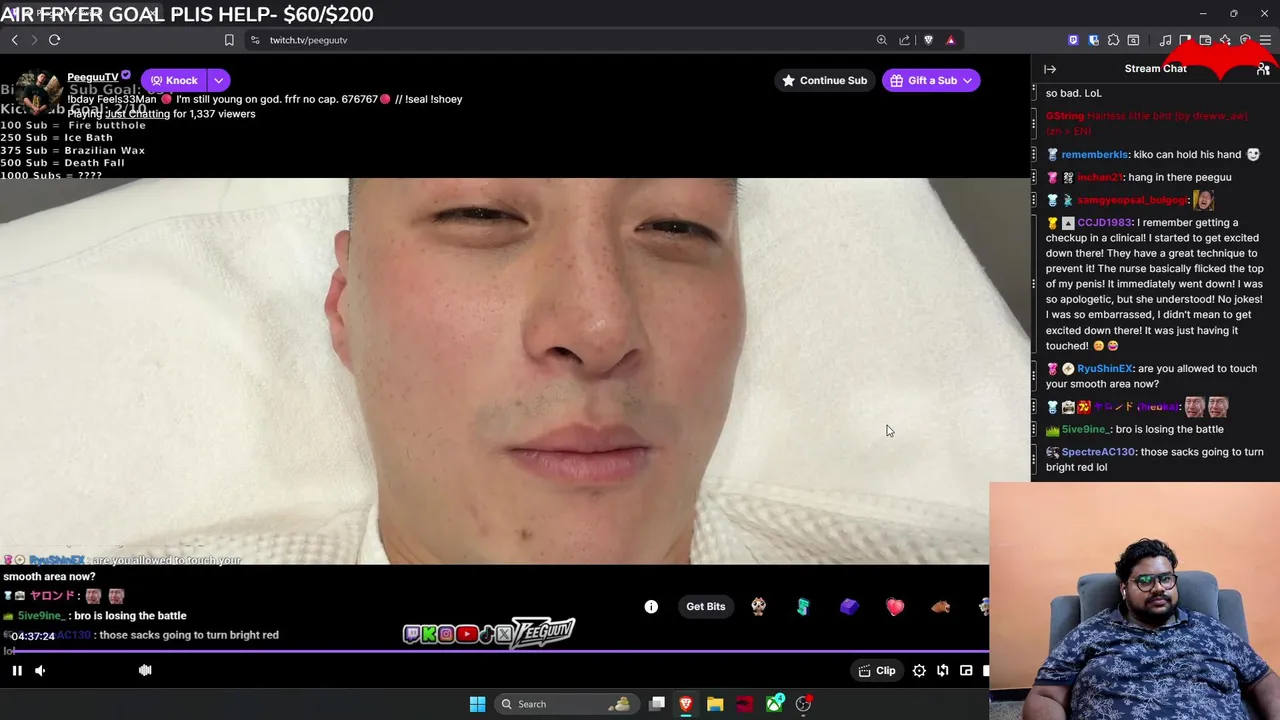Open PeeguuTV channel avatar

(38, 94)
